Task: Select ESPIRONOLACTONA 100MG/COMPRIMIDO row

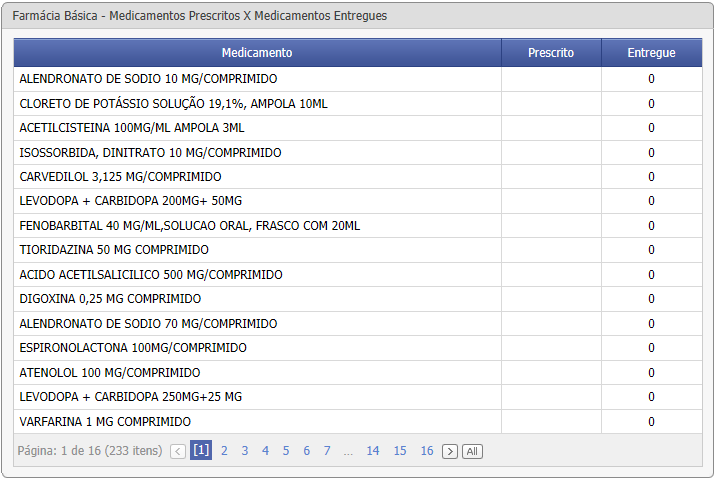Action: click(358, 348)
